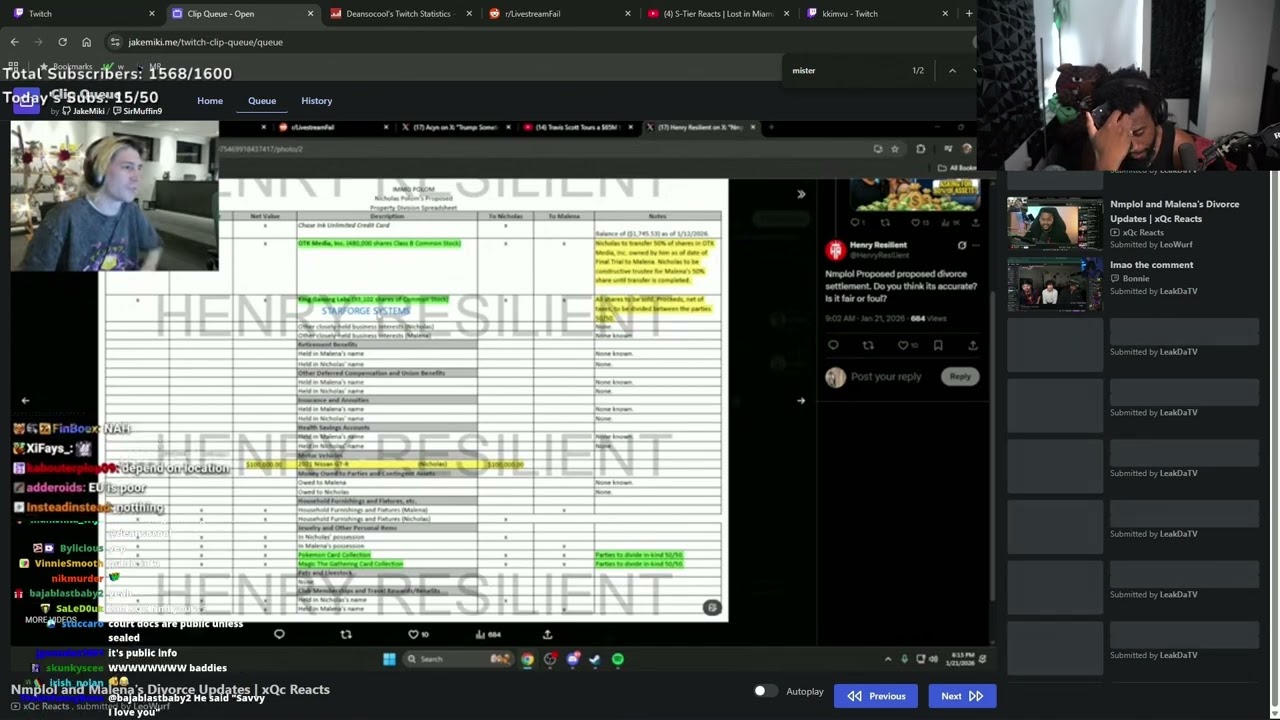This screenshot has height=720, width=1280.
Task: Switch to the kkimvu - Twitch tab
Action: pyautogui.click(x=877, y=13)
